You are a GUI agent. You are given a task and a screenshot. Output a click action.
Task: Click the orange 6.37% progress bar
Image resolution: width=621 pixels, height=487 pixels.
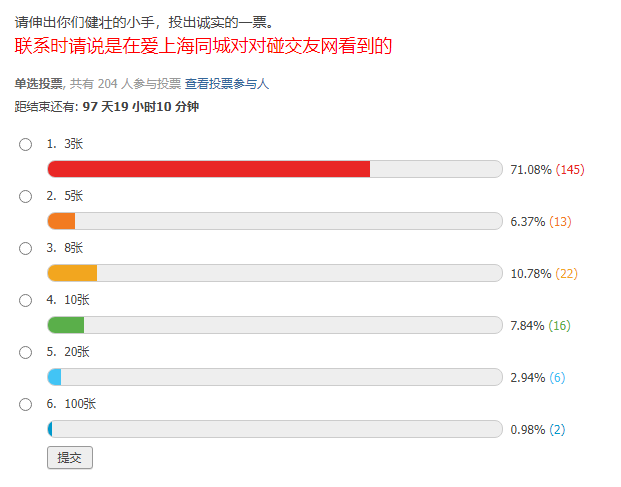[x=275, y=221]
